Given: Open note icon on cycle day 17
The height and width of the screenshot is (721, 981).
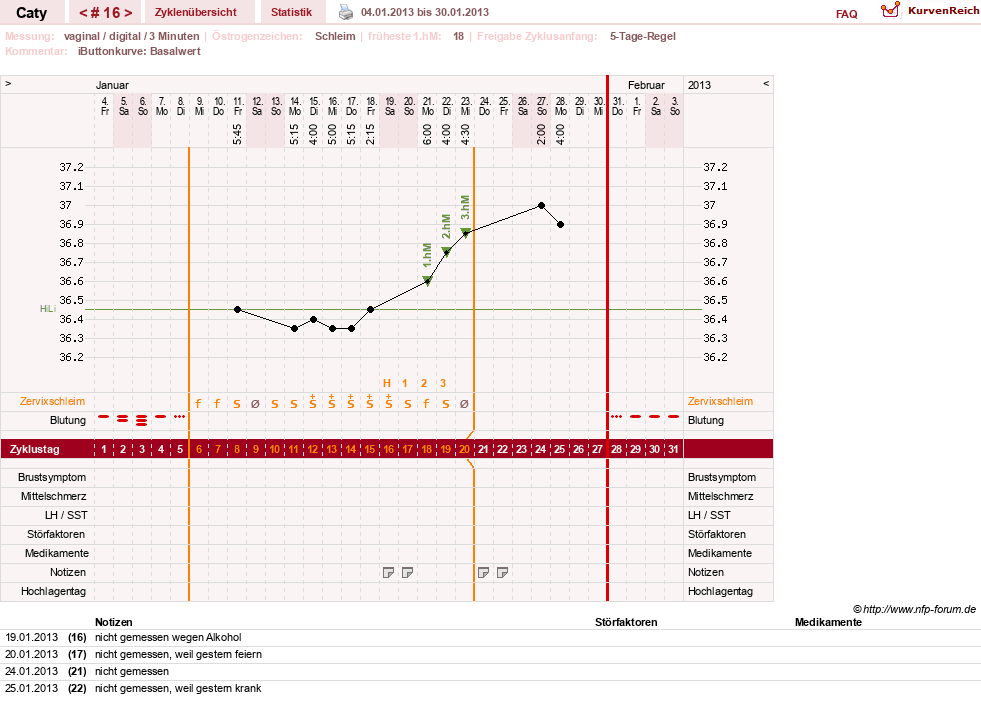Looking at the screenshot, I should (x=407, y=573).
